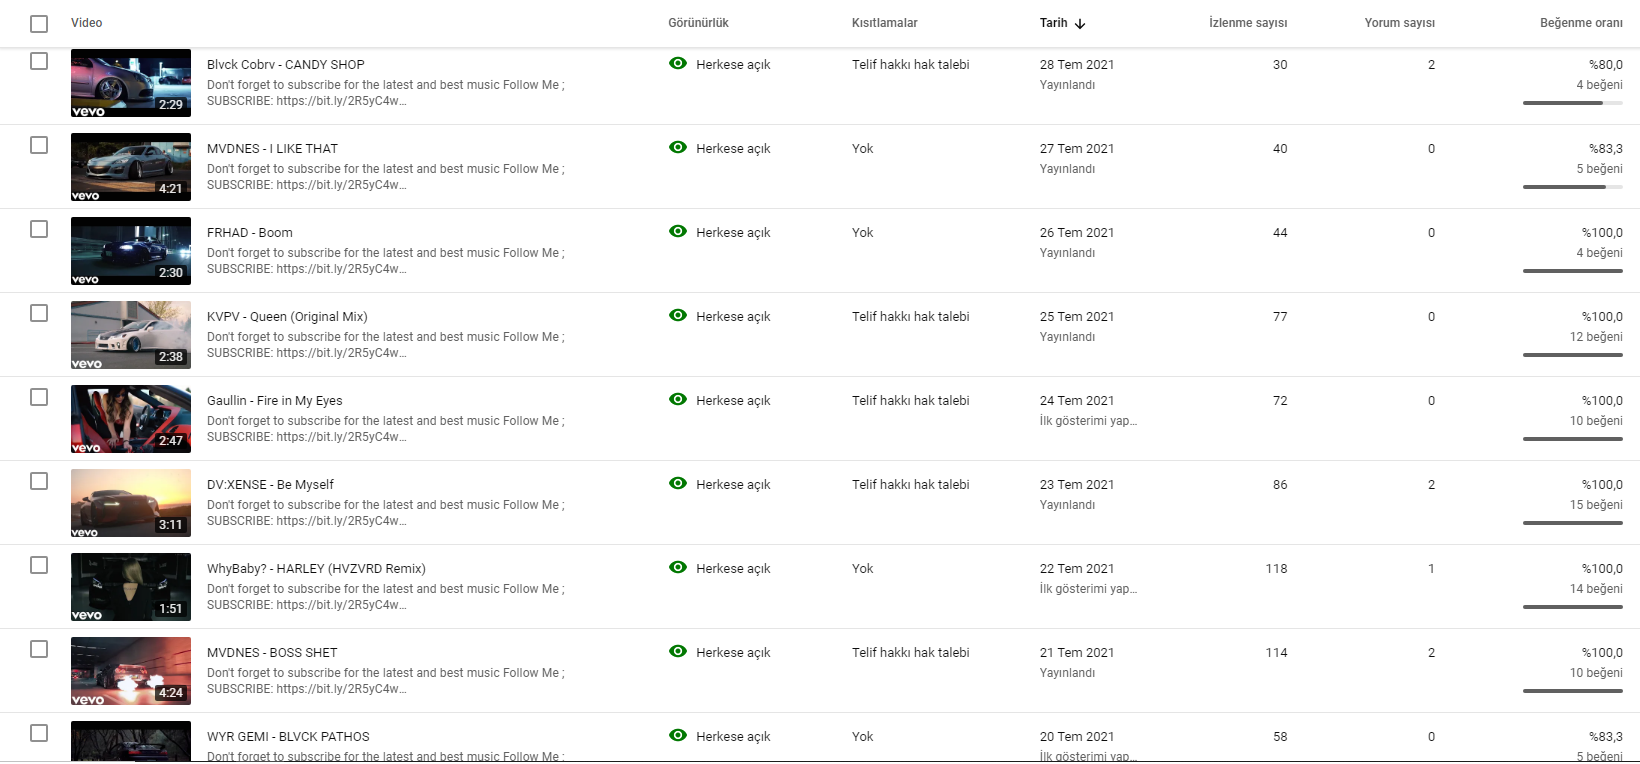Open the Gaullin Fire in My Eyes thumbnail
The width and height of the screenshot is (1640, 764).
[131, 419]
